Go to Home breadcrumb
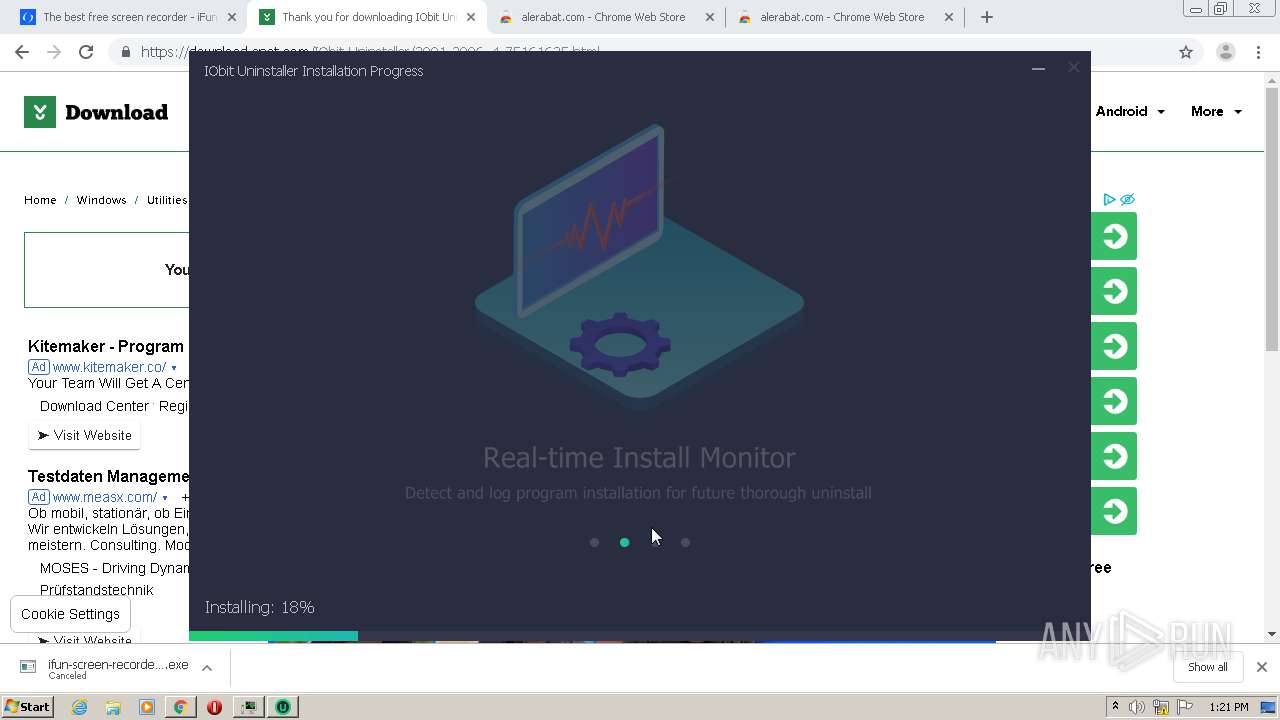Image resolution: width=1280 pixels, height=720 pixels. point(40,200)
